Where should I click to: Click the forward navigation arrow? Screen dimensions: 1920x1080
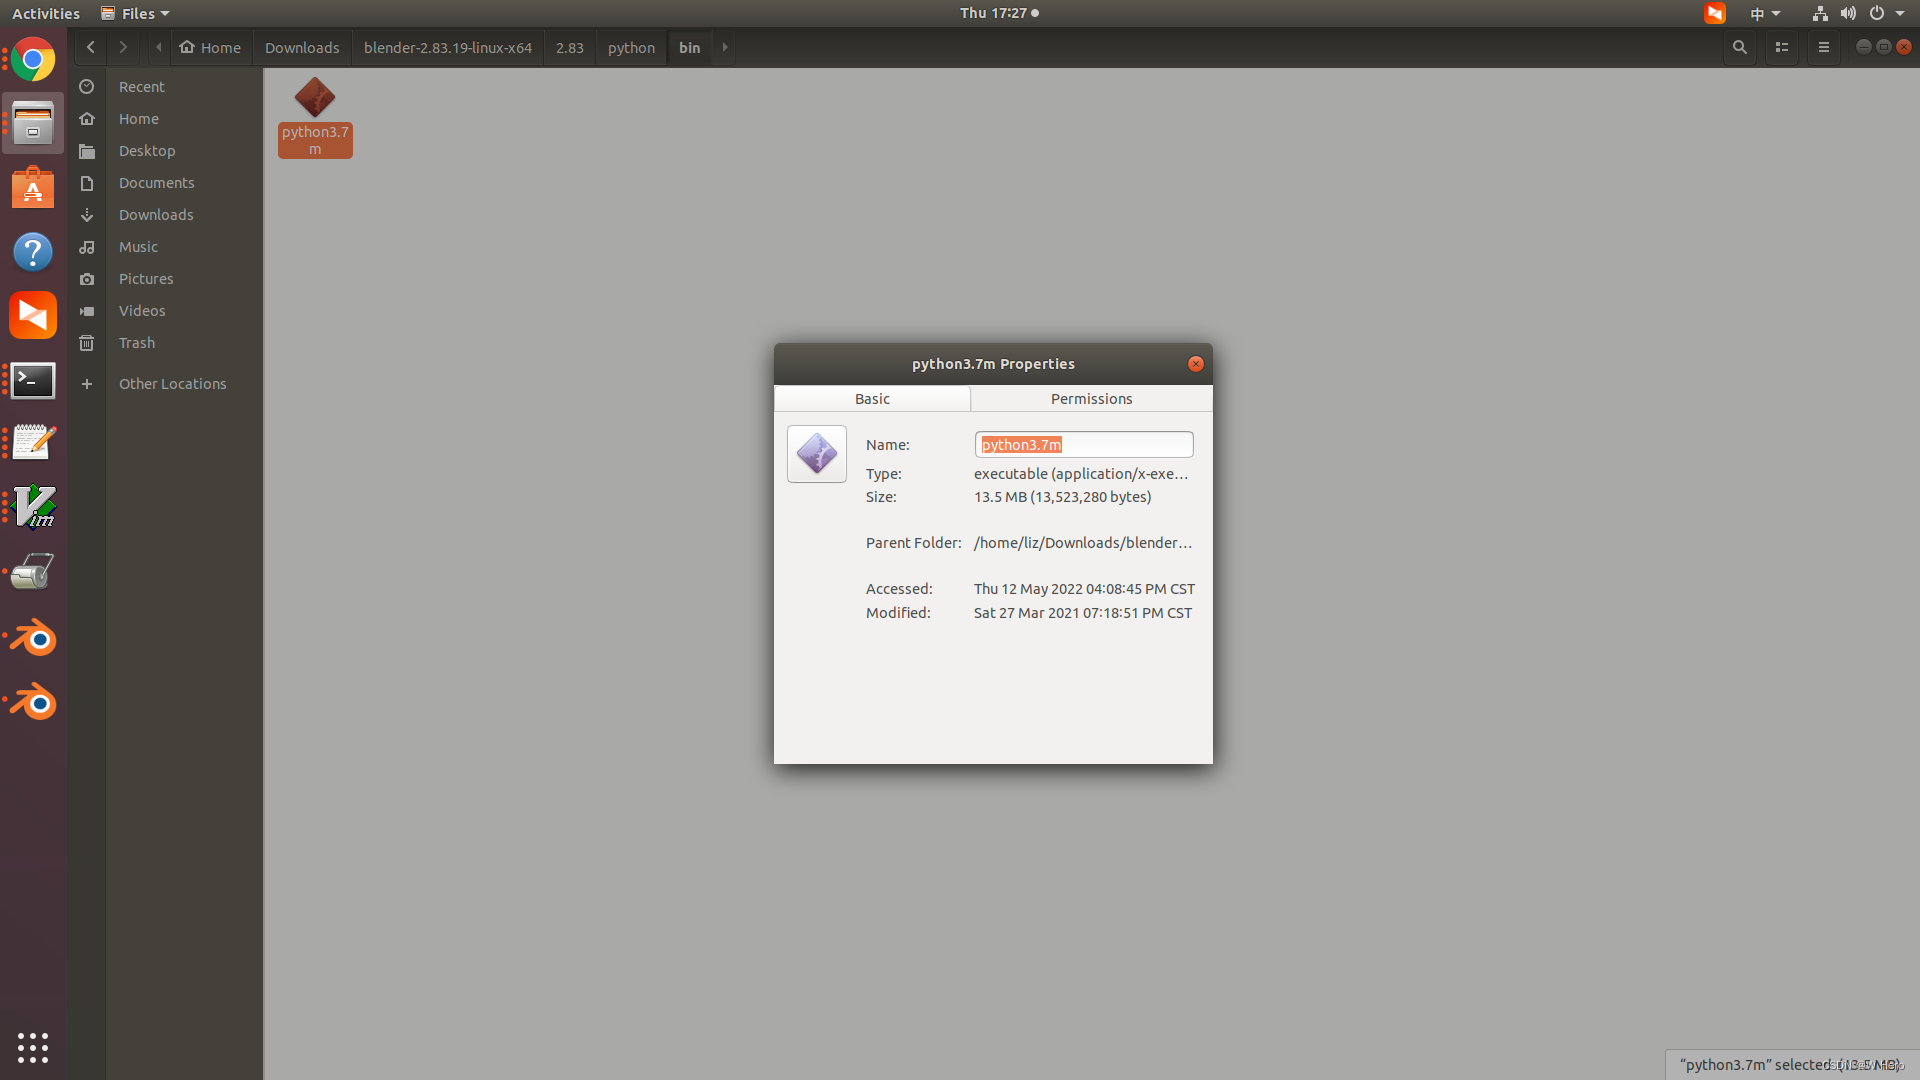coord(123,47)
